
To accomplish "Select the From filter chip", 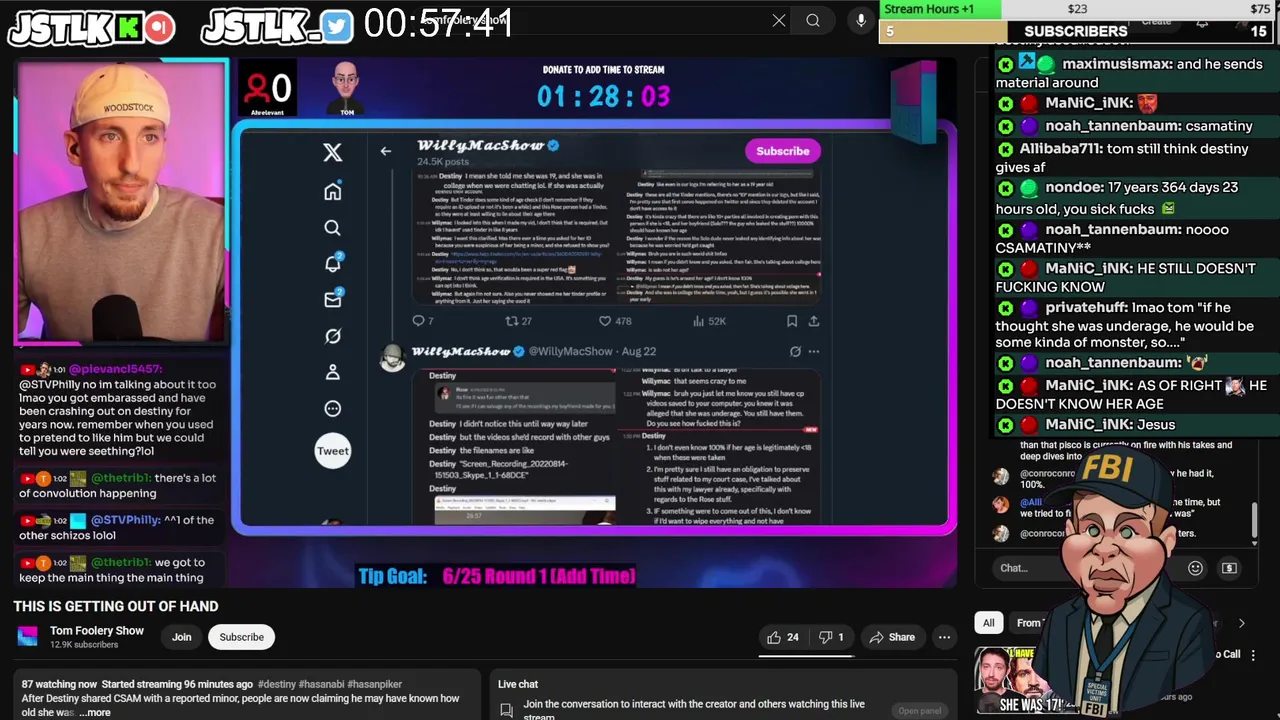I will coord(1028,623).
